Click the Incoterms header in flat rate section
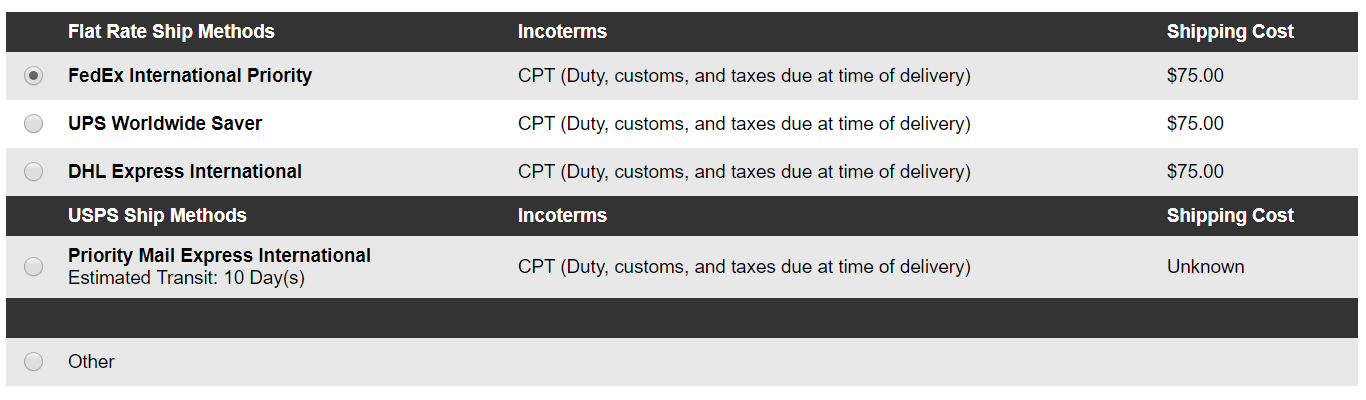The width and height of the screenshot is (1366, 400). (x=562, y=32)
